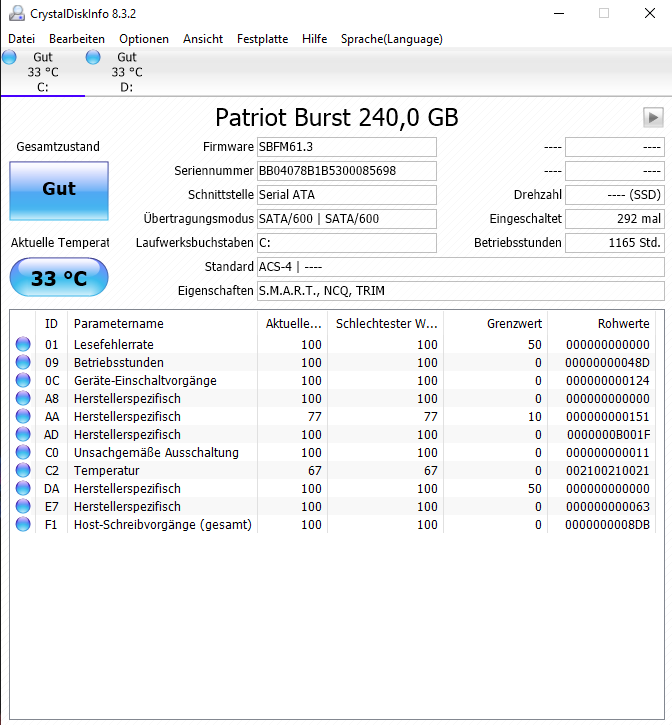Image resolution: width=672 pixels, height=725 pixels.
Task: Click the status orb of Geräte-Einschaltvorgänge row
Action: pos(23,380)
